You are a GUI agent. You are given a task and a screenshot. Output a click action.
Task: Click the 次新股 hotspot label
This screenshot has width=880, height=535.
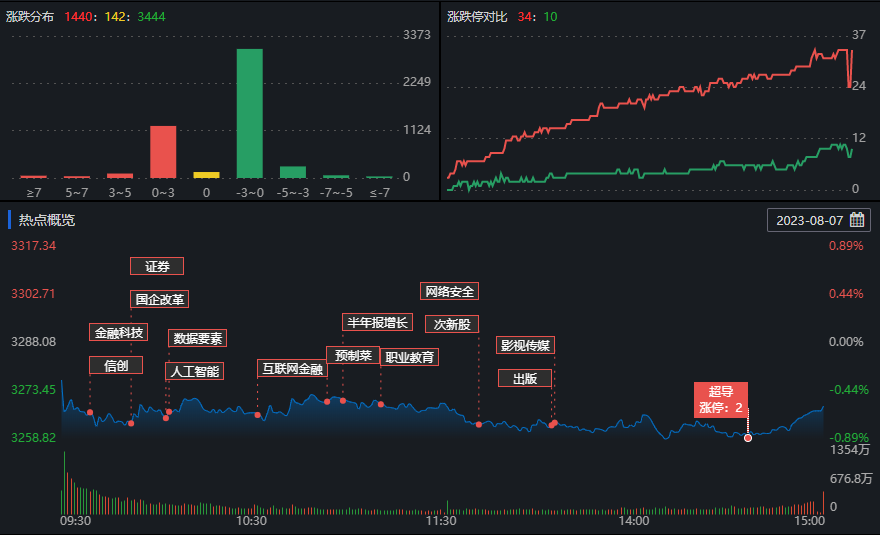451,324
